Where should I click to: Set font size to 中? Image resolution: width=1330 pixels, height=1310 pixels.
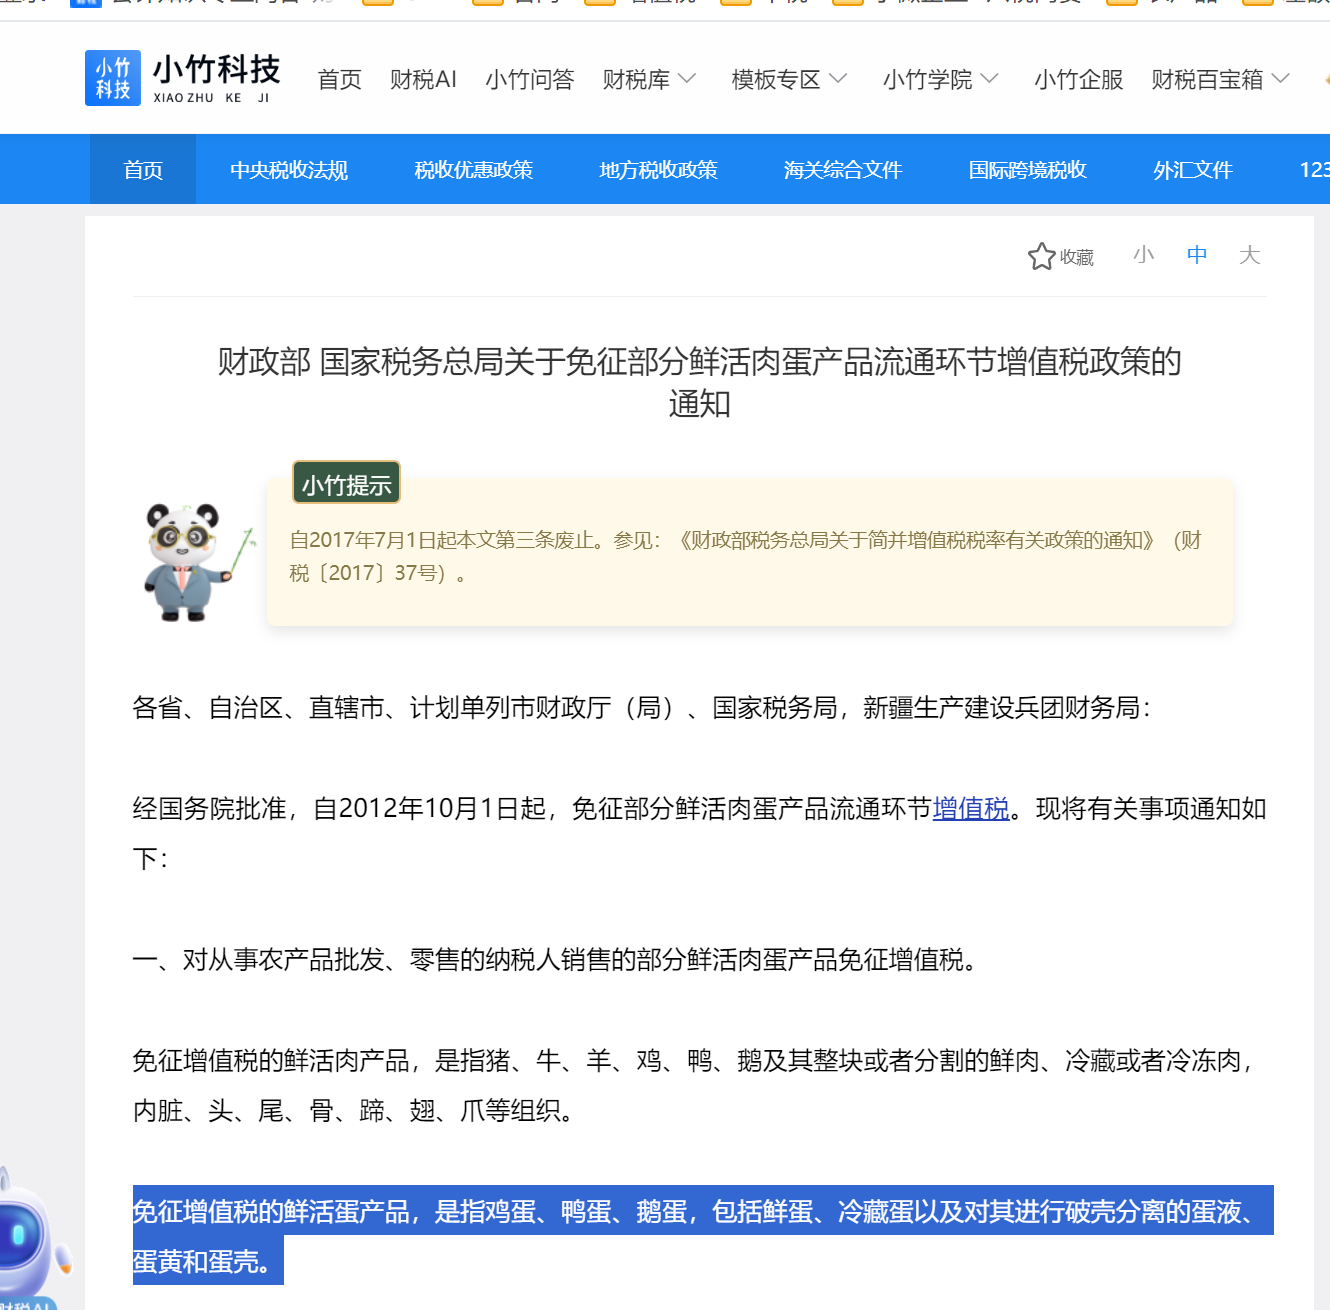pyautogui.click(x=1196, y=255)
